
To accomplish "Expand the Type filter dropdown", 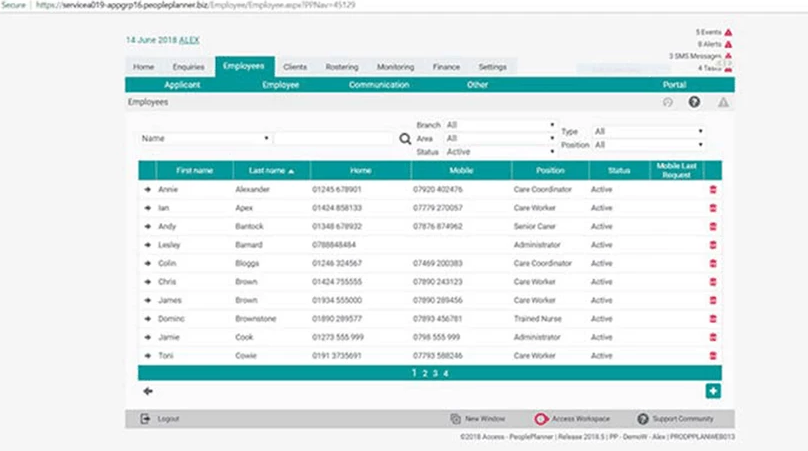I will click(x=649, y=131).
